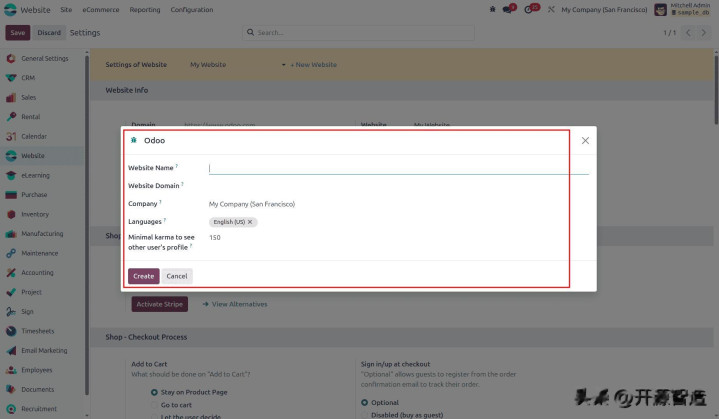Image resolution: width=719 pixels, height=419 pixels.
Task: Open the Site menu
Action: point(66,10)
